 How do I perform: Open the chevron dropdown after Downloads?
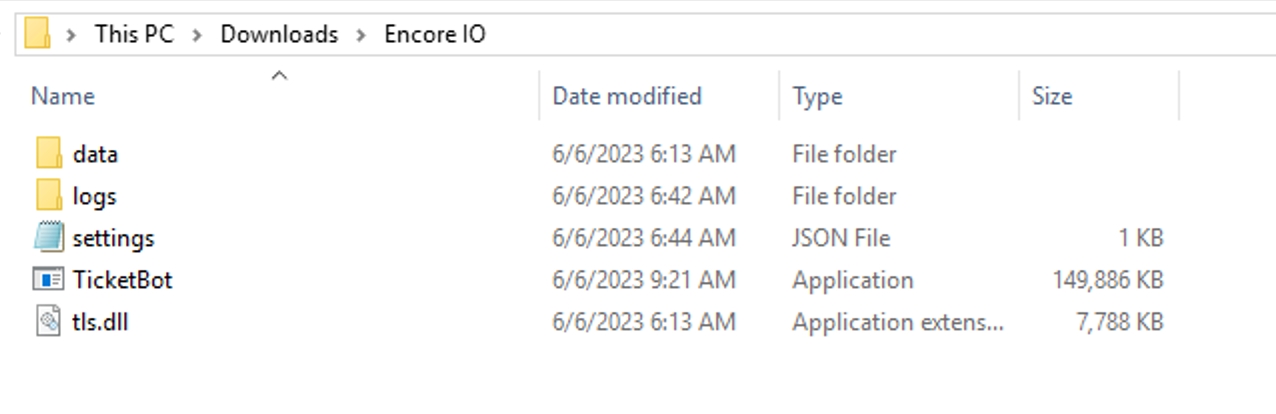pyautogui.click(x=361, y=35)
